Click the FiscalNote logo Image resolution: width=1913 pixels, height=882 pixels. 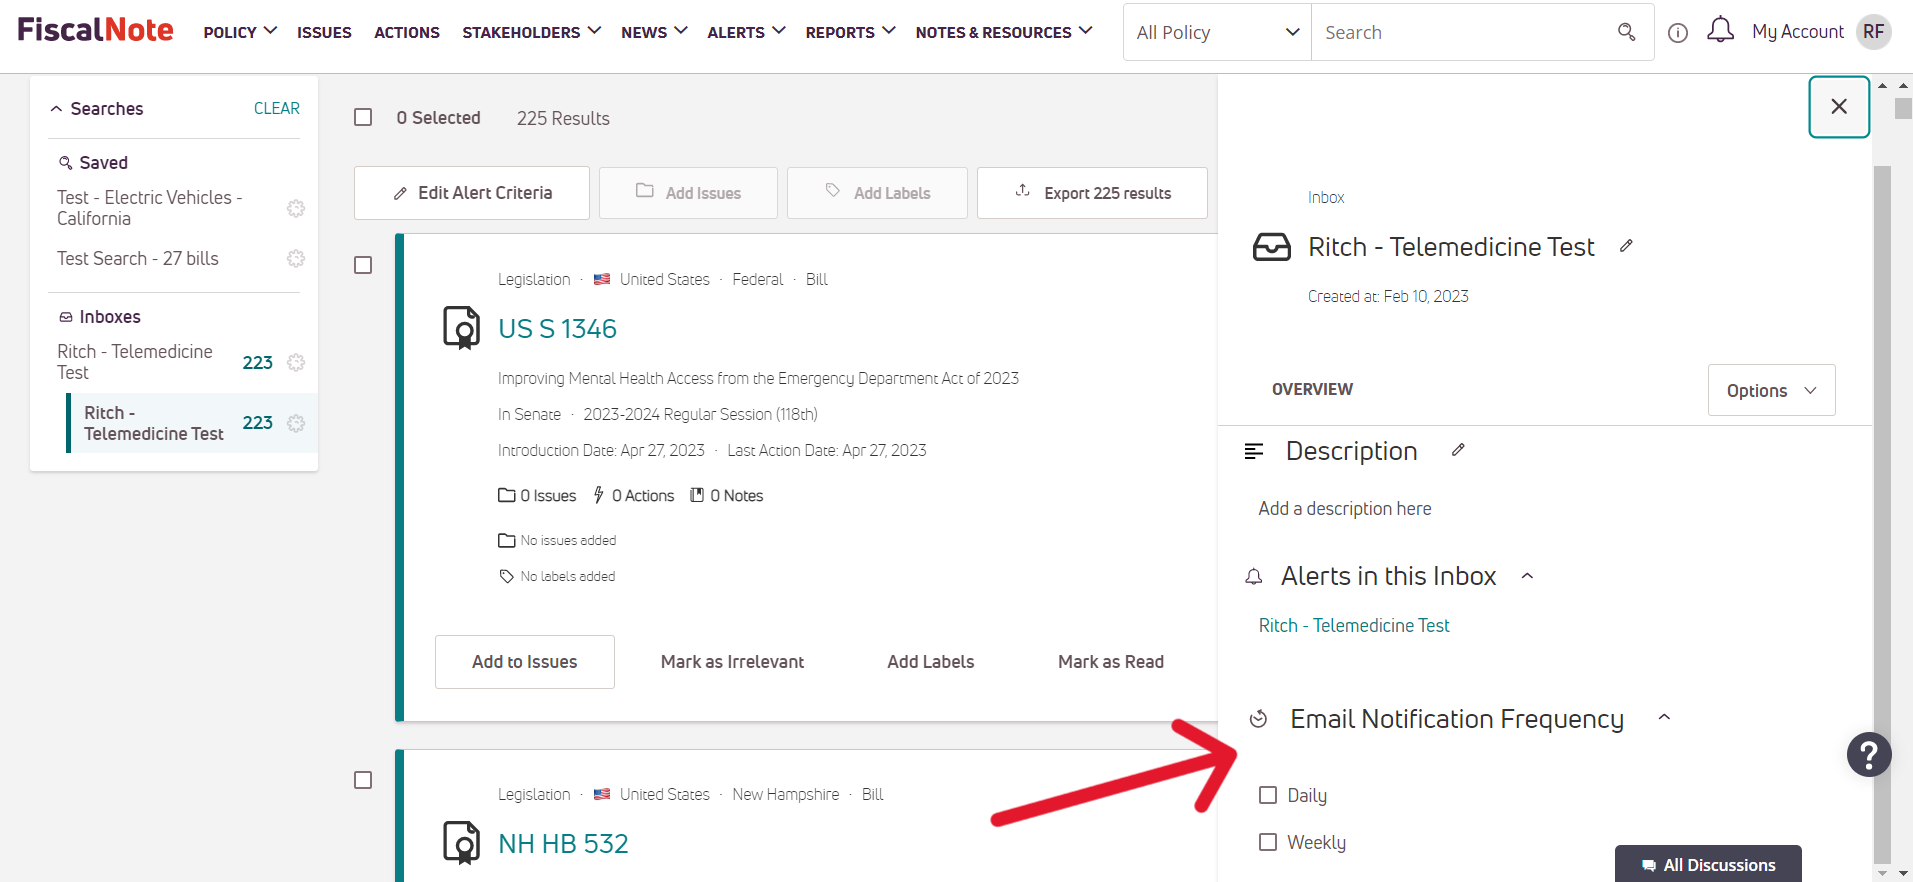(x=95, y=30)
